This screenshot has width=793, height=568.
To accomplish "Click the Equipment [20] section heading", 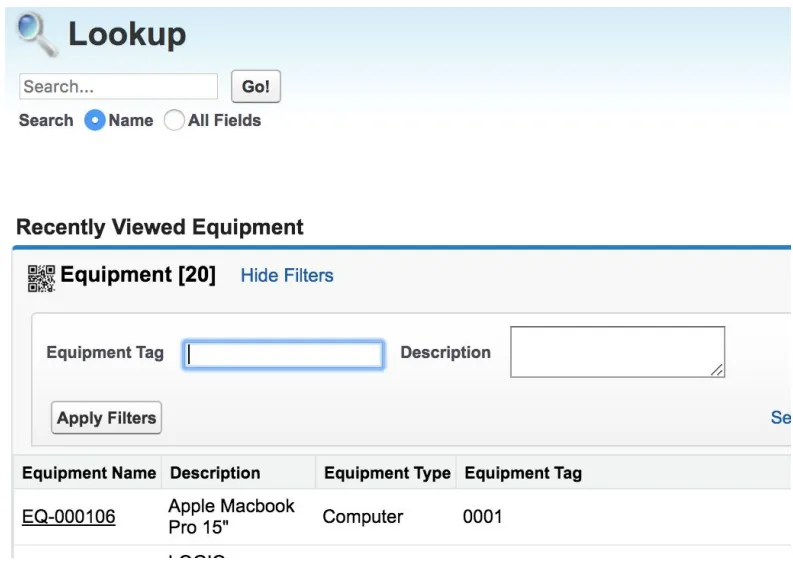I will 138,275.
